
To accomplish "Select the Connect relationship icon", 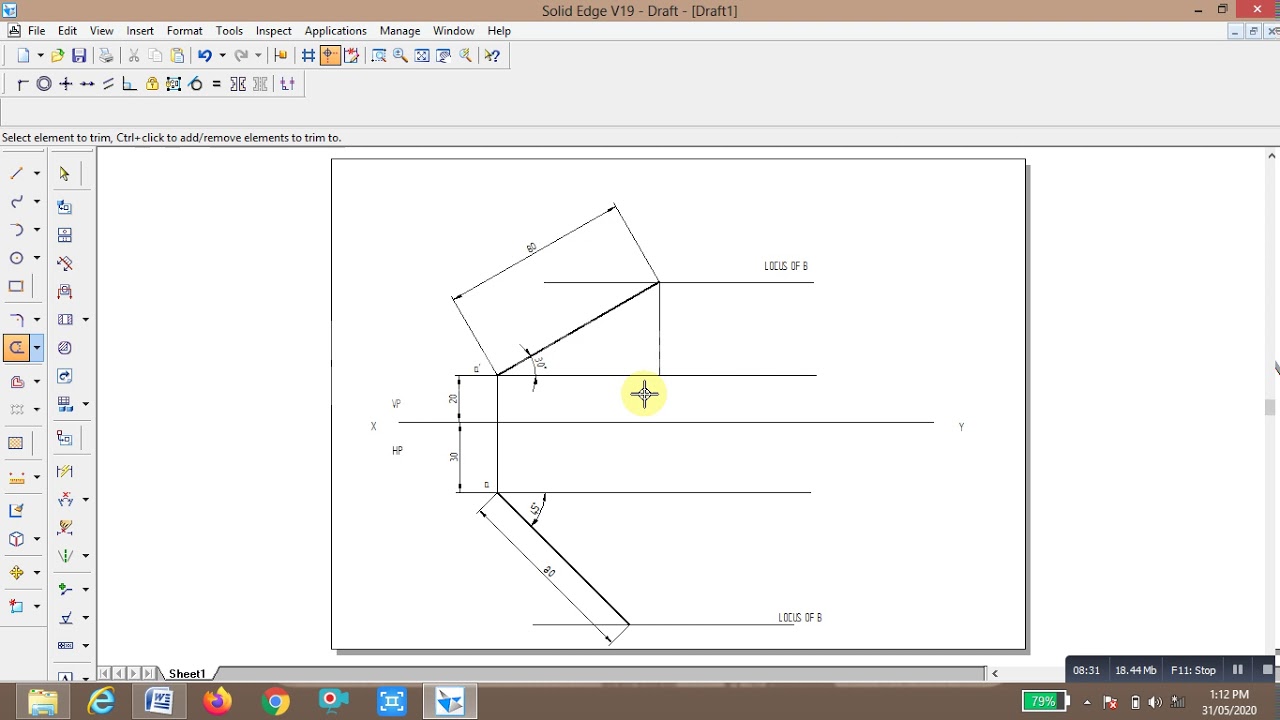I will coord(22,84).
